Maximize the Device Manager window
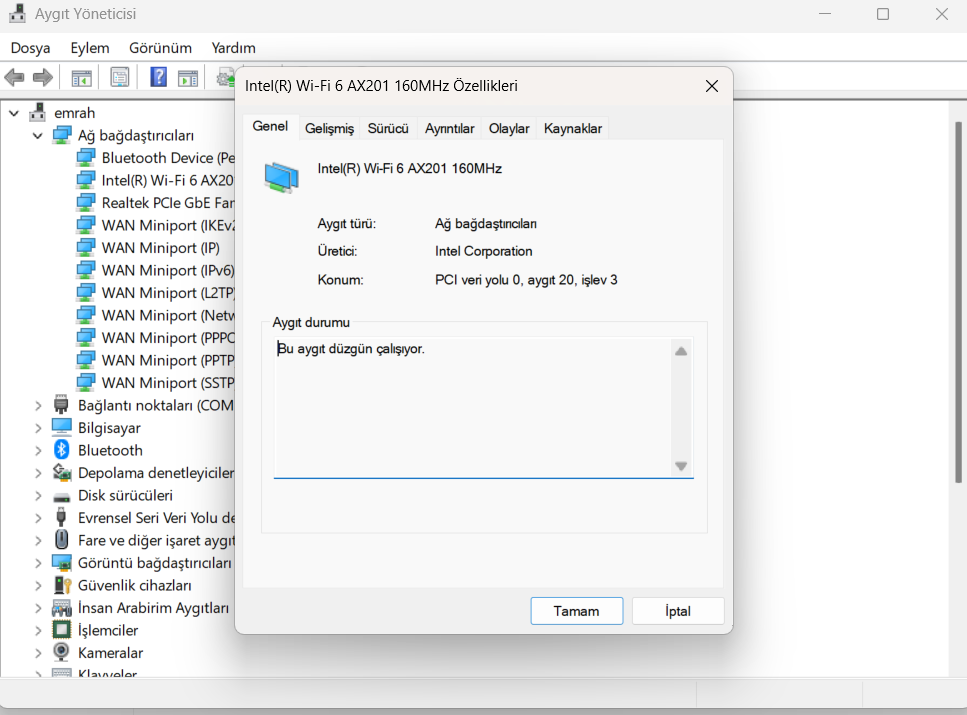 tap(883, 14)
